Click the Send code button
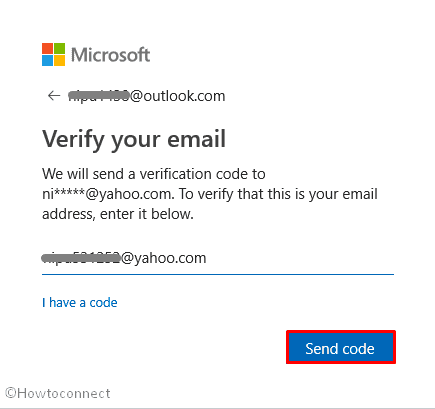This screenshot has height=409, width=435. (x=341, y=347)
